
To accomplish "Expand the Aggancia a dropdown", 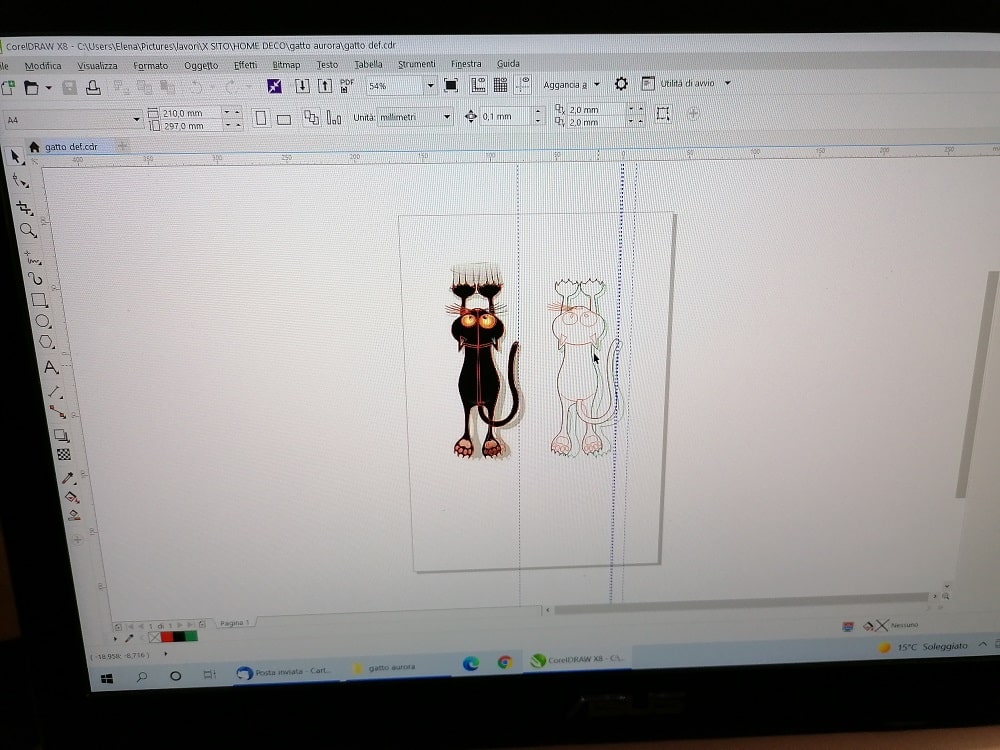I will [x=596, y=84].
